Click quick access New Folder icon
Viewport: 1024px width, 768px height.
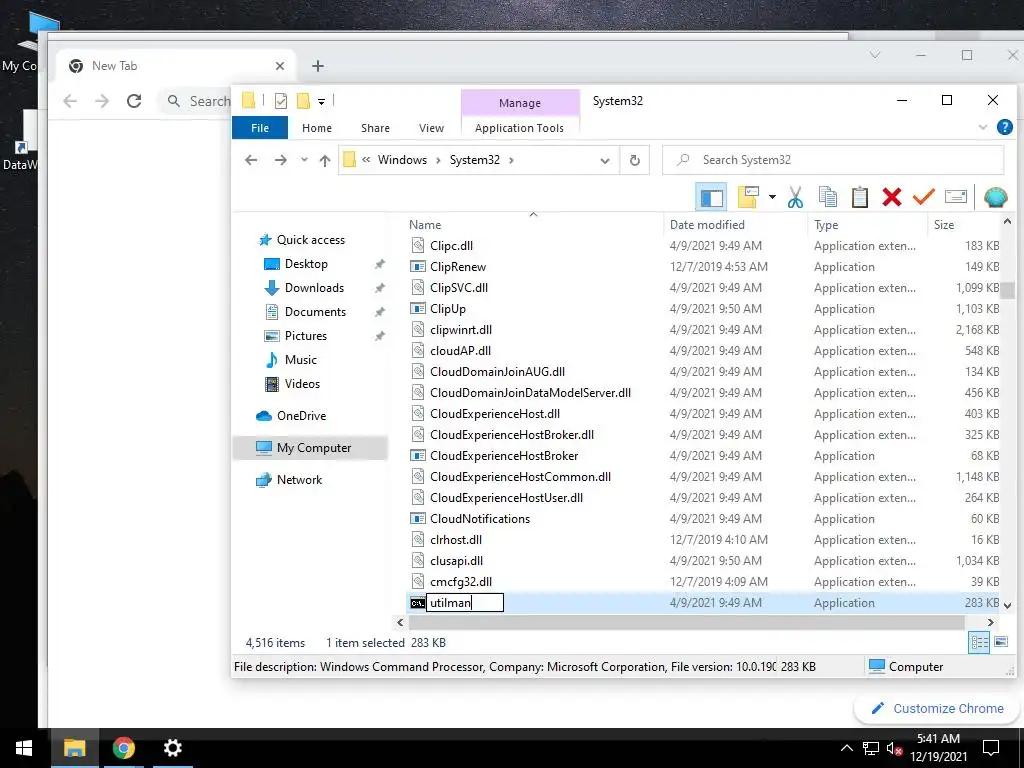tap(303, 101)
